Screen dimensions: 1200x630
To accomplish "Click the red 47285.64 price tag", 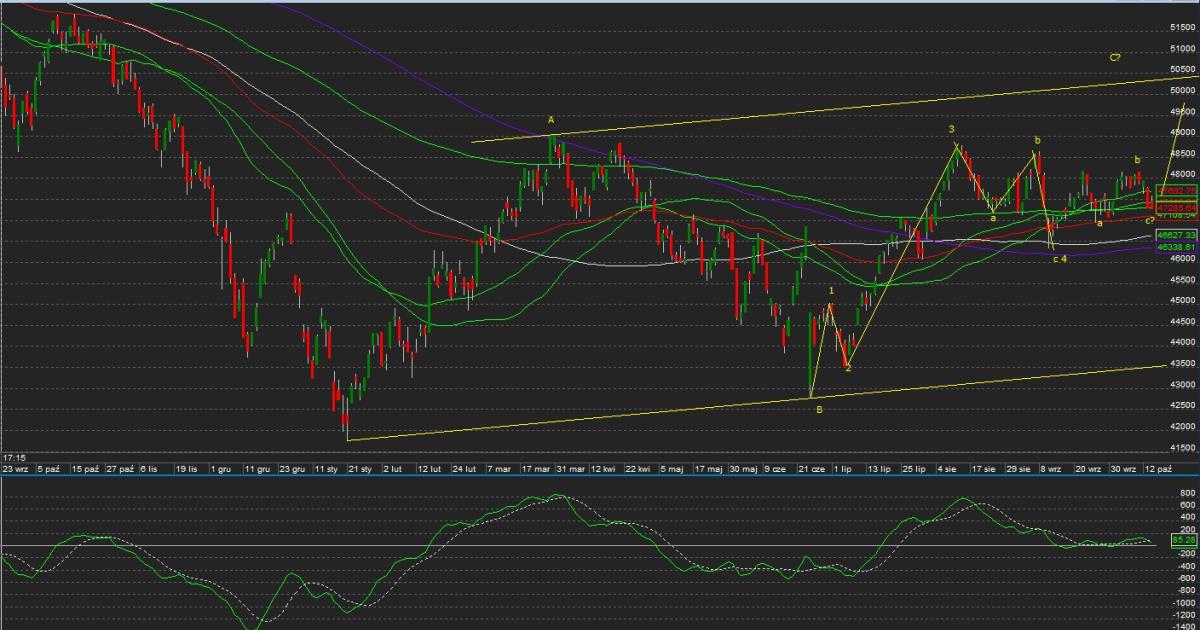I will tap(1176, 208).
